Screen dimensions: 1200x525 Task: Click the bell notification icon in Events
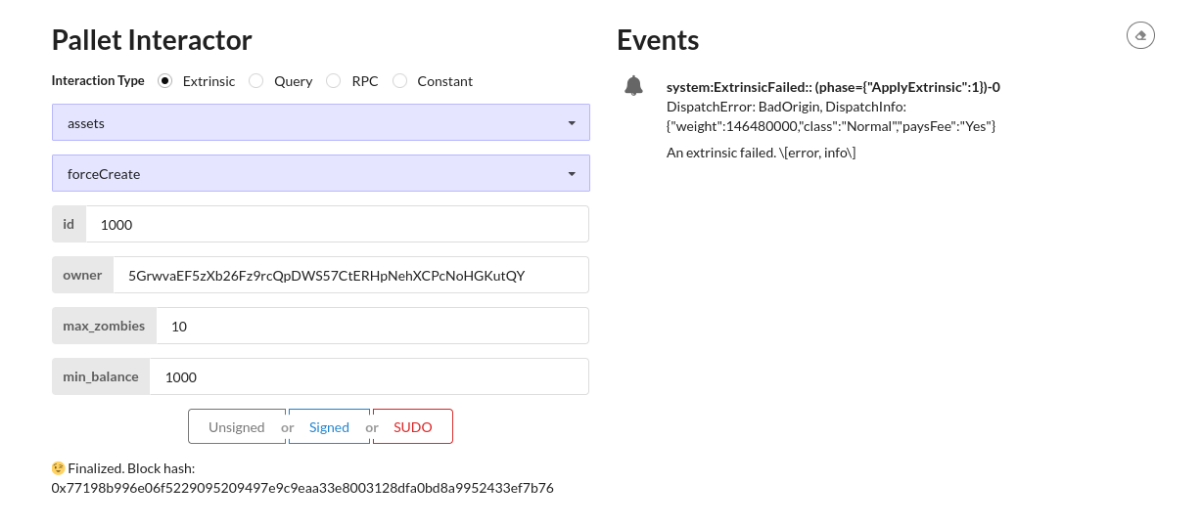pos(634,86)
